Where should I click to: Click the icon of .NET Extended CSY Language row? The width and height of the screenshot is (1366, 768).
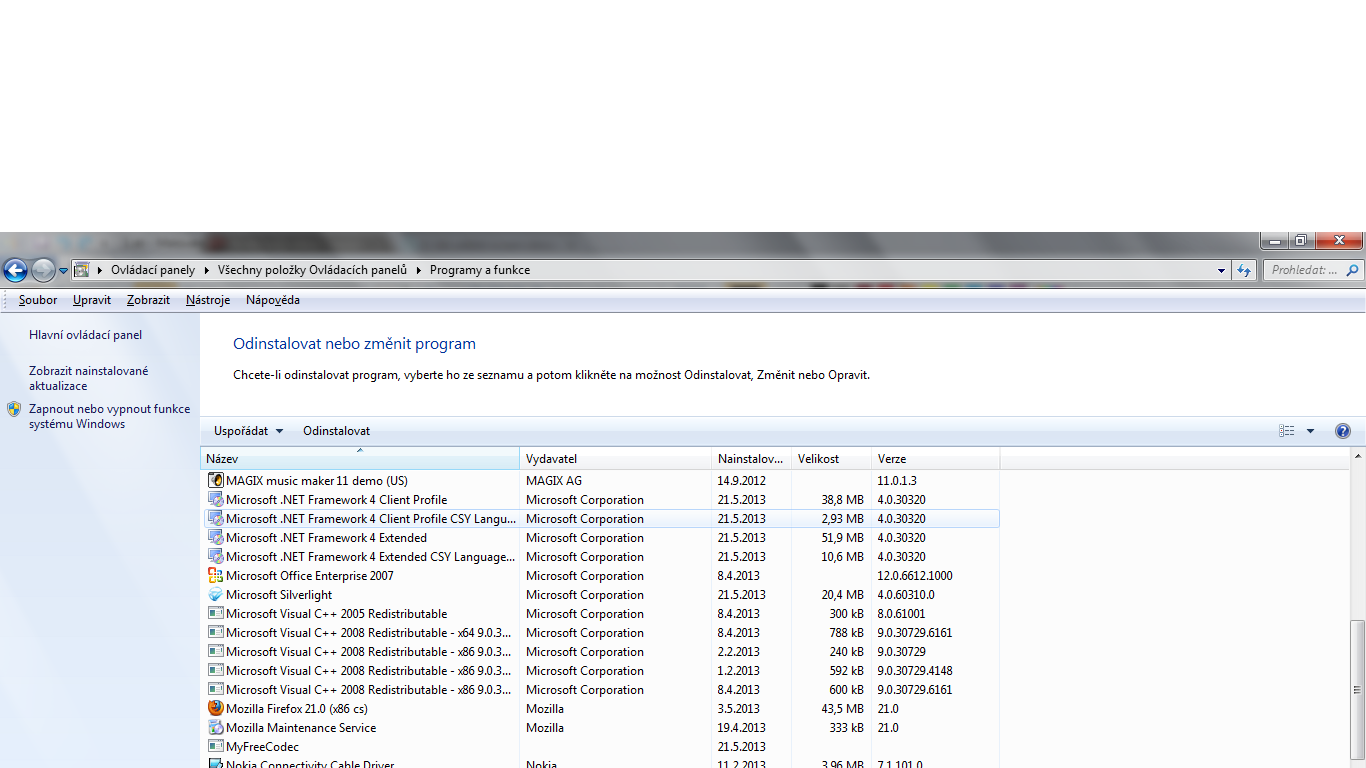click(x=215, y=557)
